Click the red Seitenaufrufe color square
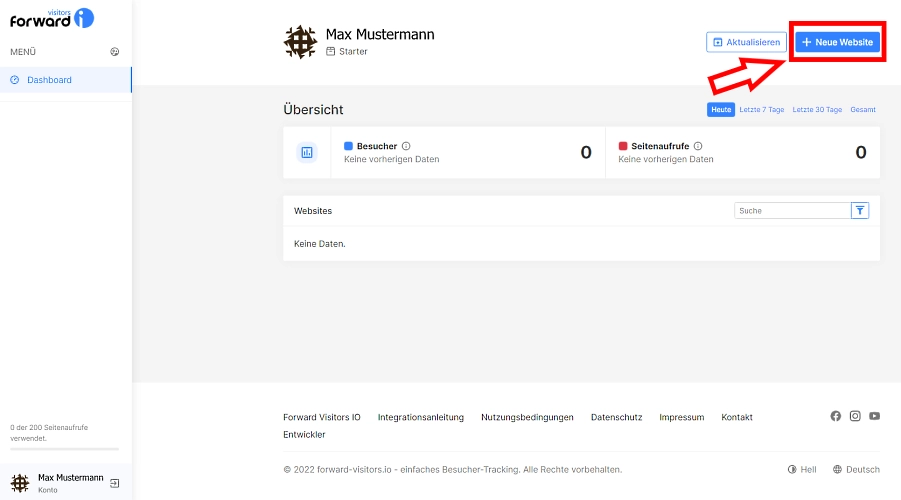This screenshot has height=500, width=901. click(623, 146)
